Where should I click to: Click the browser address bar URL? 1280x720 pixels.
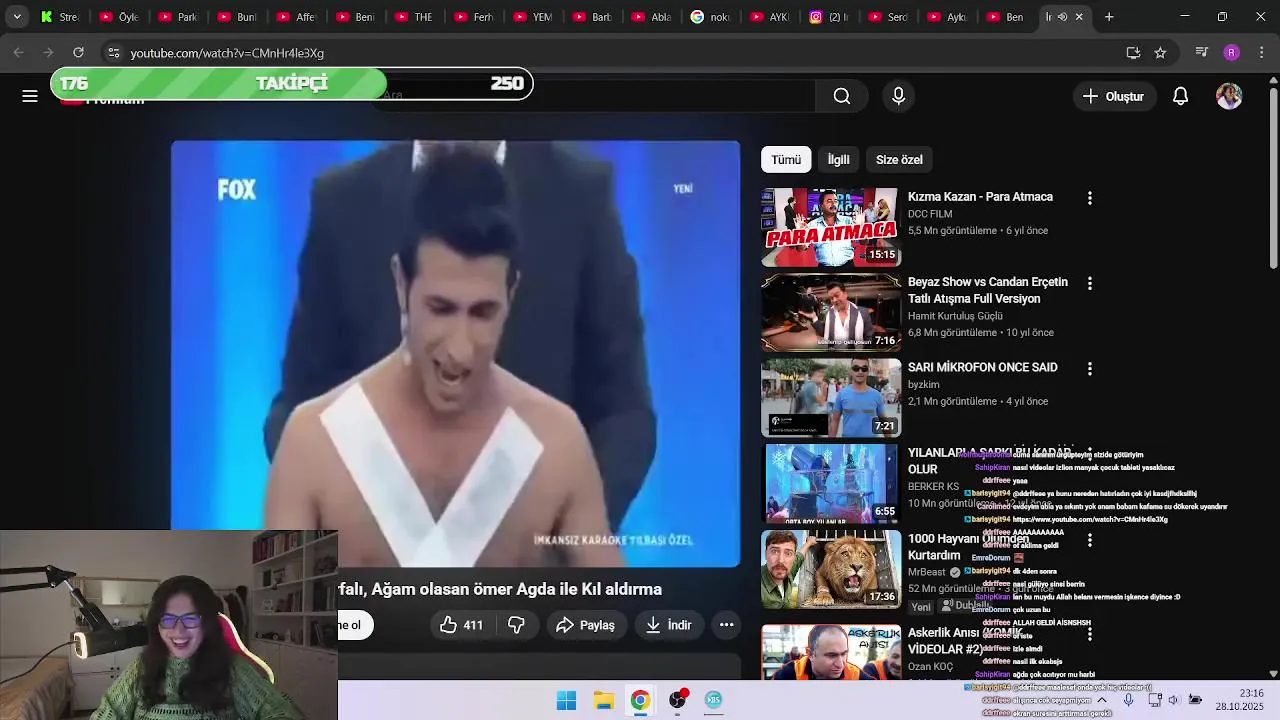(227, 53)
